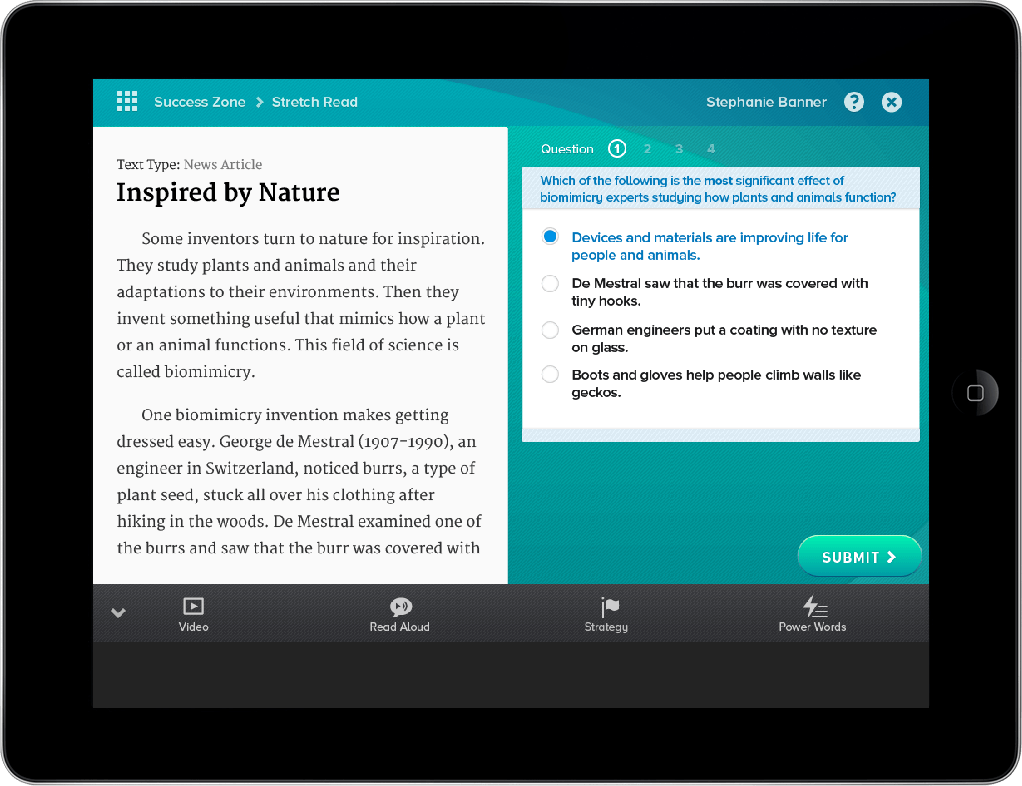Select 'Devices and materials are improving life' answer
This screenshot has width=1022, height=786.
[550, 237]
